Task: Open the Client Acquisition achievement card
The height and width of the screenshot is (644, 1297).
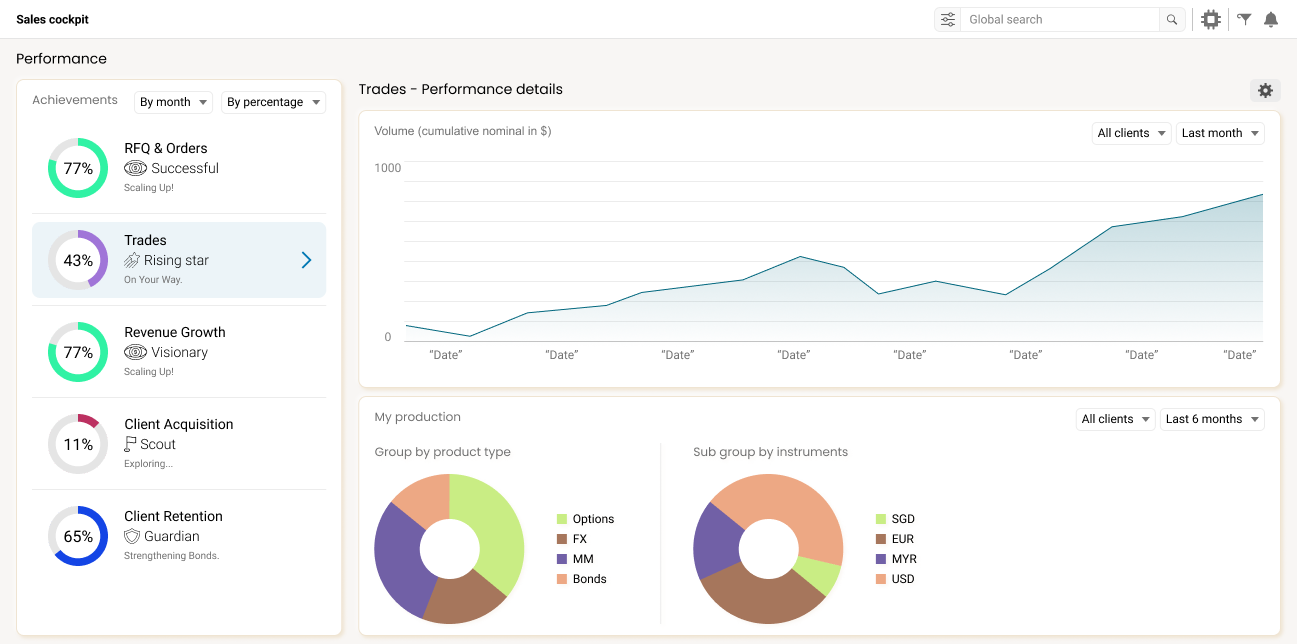Action: (179, 444)
